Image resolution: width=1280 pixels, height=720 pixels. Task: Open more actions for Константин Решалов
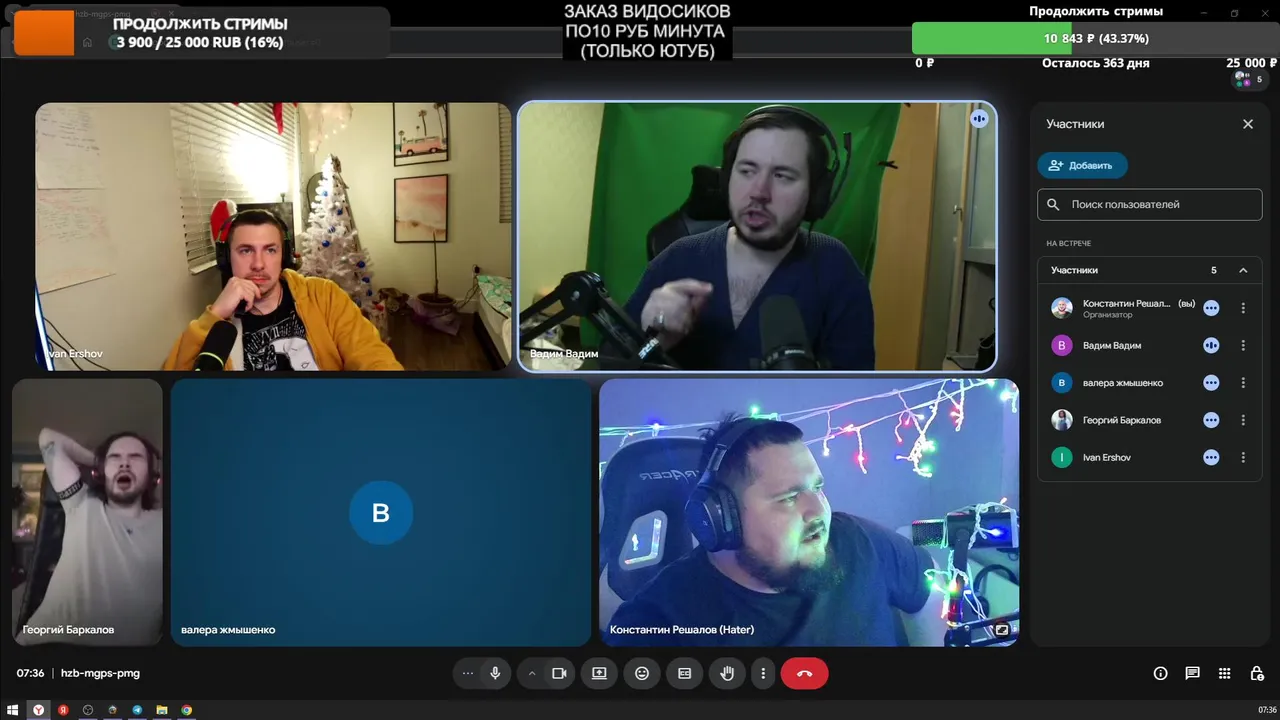[x=1243, y=308]
